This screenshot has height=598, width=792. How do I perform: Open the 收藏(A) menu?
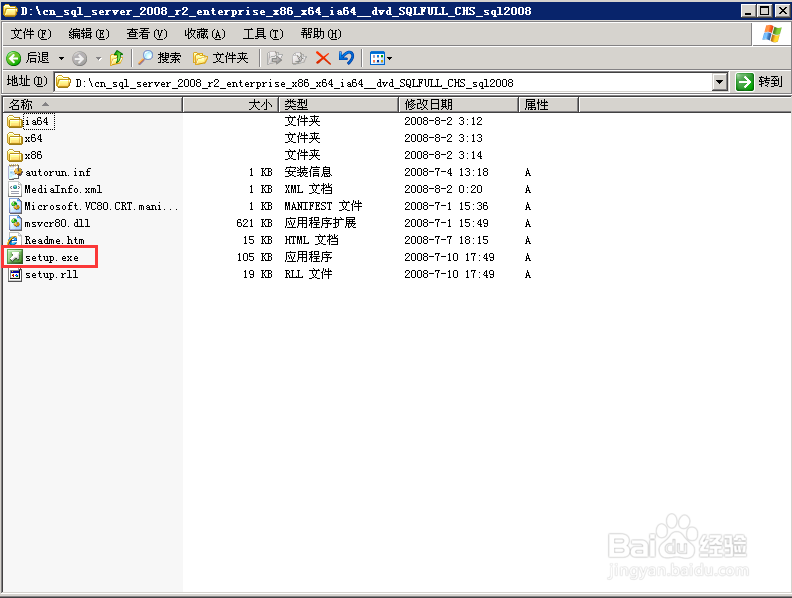pos(205,34)
